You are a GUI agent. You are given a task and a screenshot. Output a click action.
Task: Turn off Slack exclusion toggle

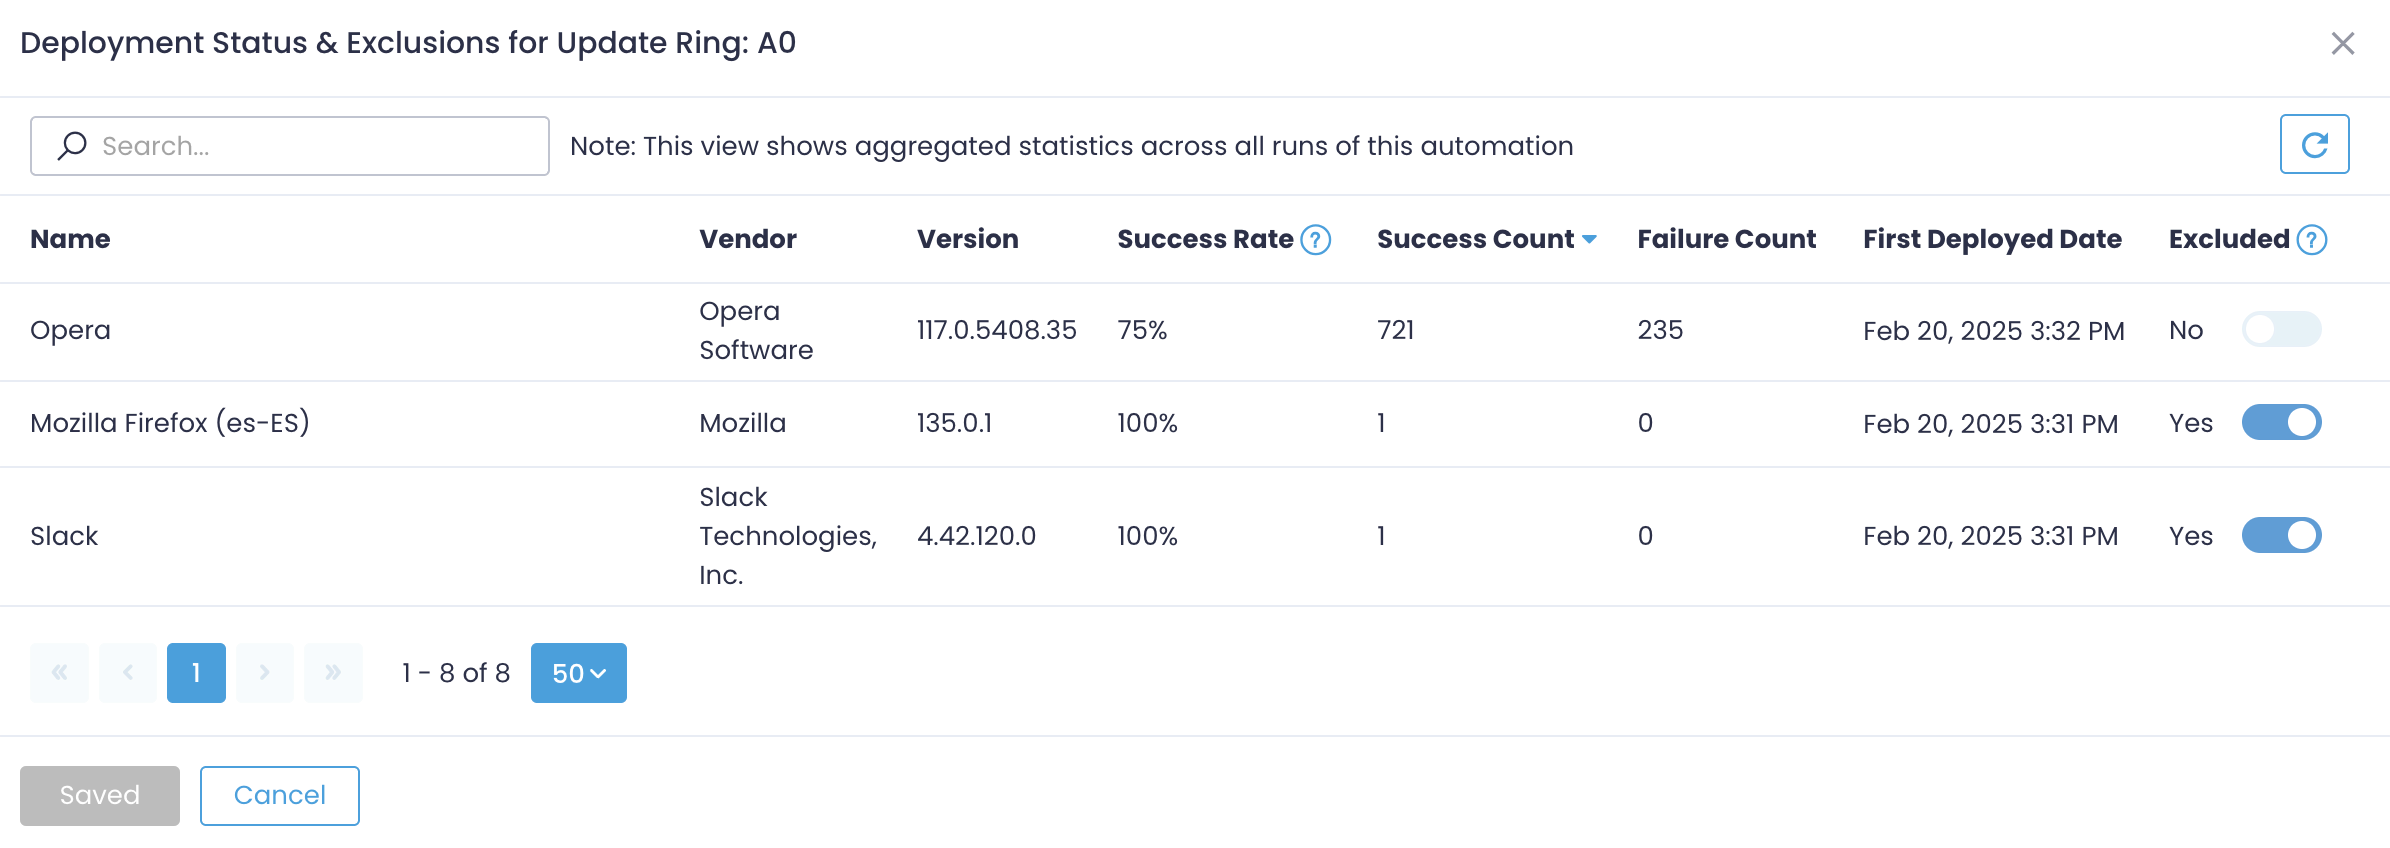2281,536
